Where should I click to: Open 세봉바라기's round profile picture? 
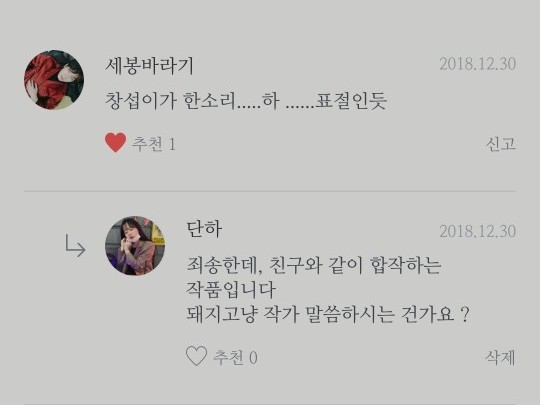click(54, 80)
